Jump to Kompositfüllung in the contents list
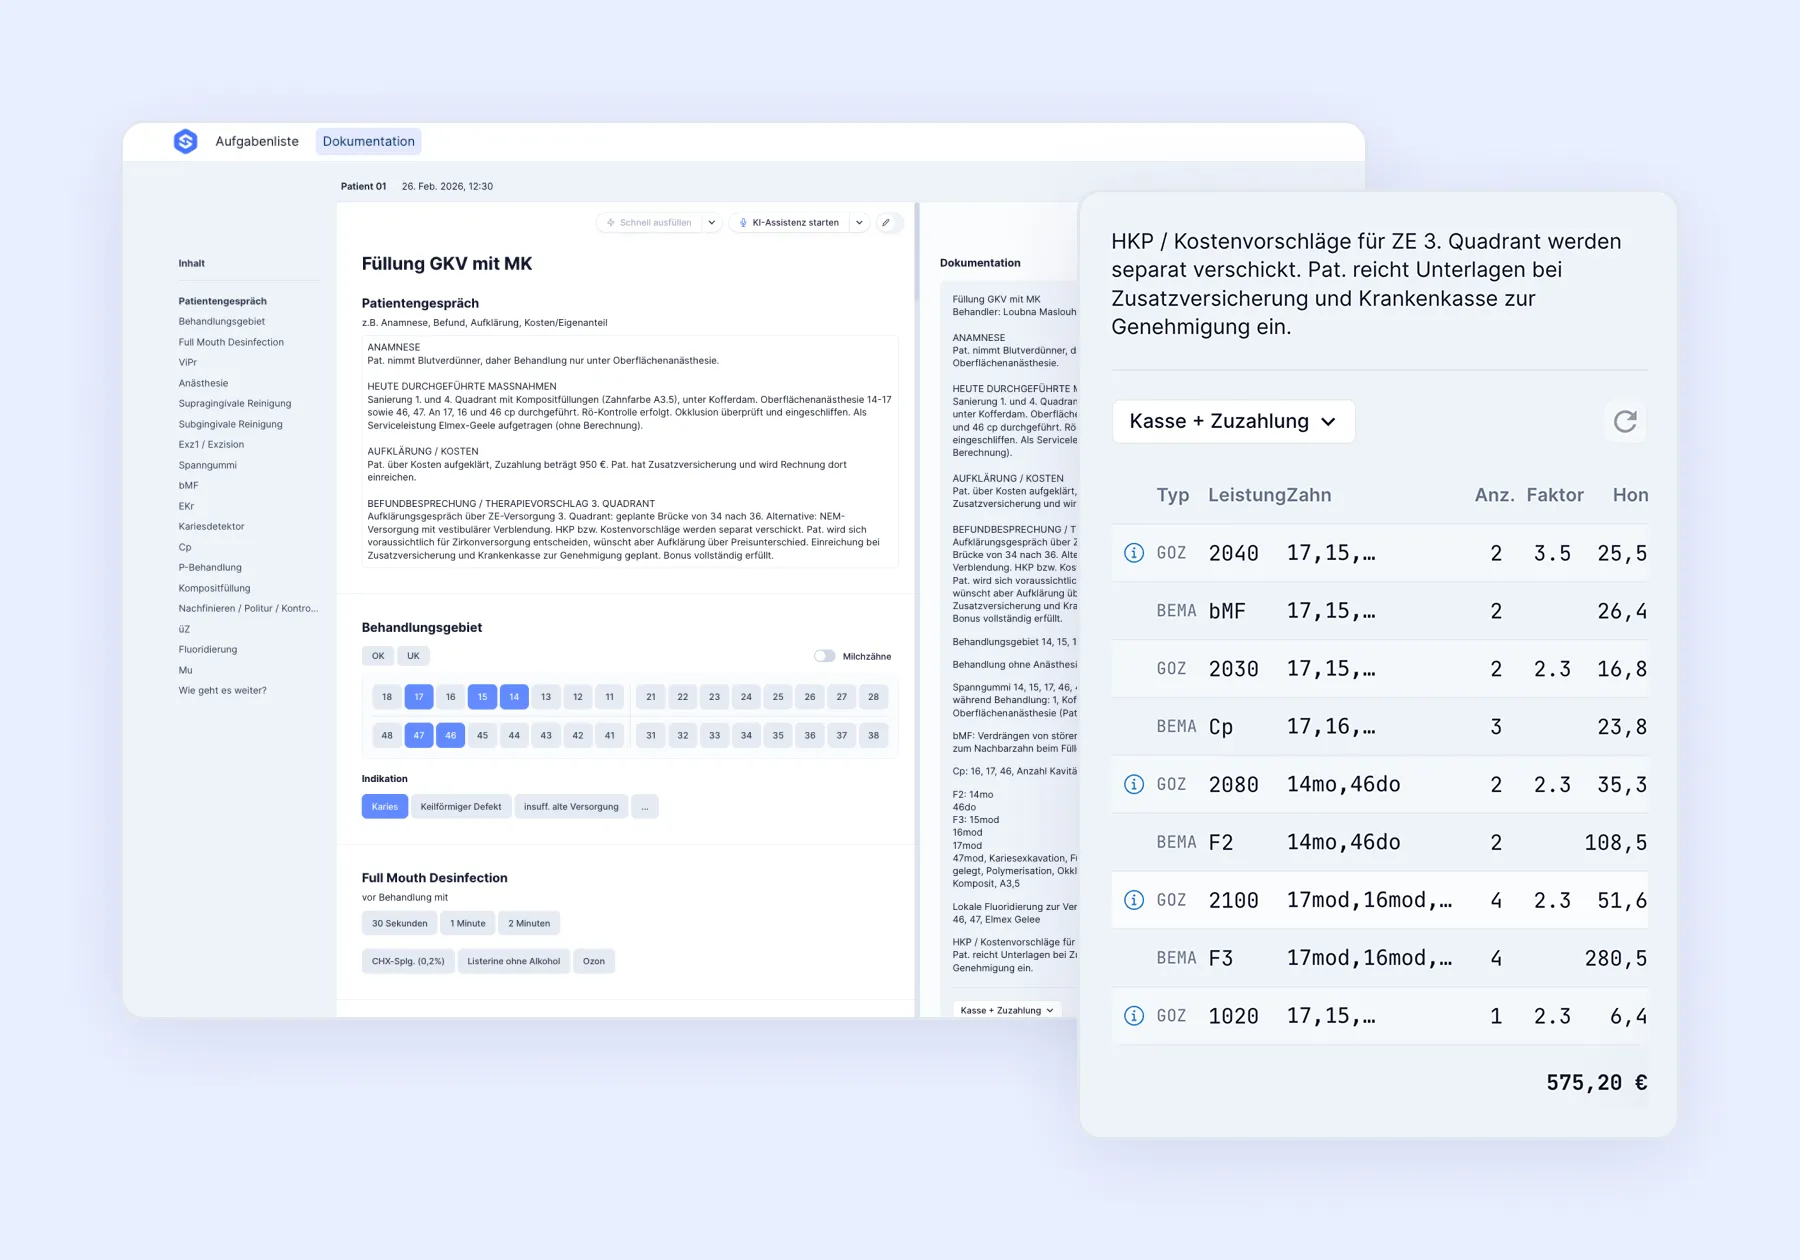The image size is (1800, 1260). point(214,588)
